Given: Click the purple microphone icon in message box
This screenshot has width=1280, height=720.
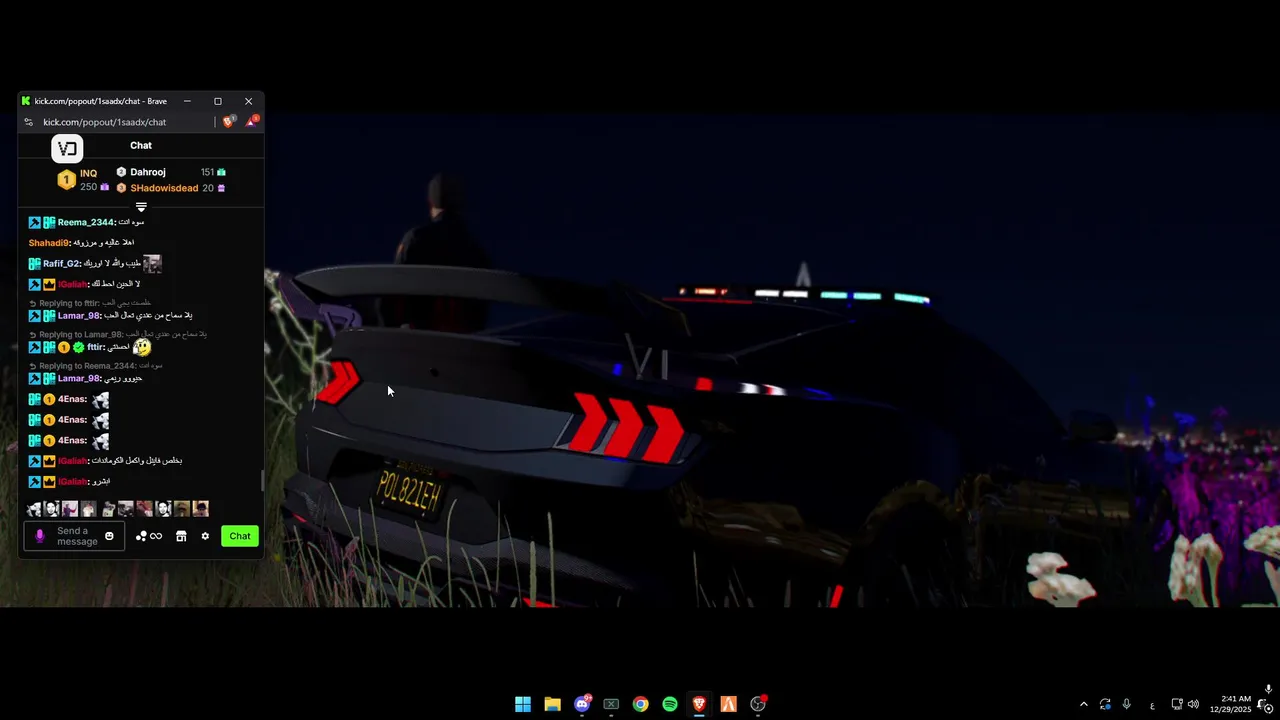Looking at the screenshot, I should tap(40, 536).
